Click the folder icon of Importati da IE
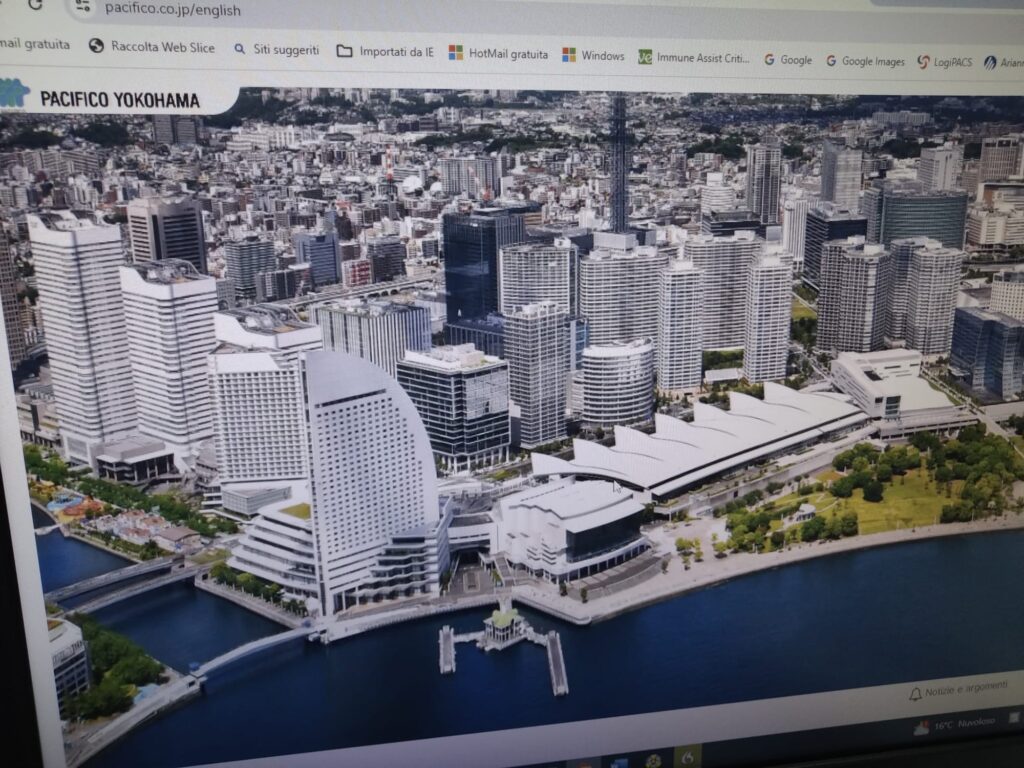Image resolution: width=1024 pixels, height=768 pixels. click(x=344, y=51)
